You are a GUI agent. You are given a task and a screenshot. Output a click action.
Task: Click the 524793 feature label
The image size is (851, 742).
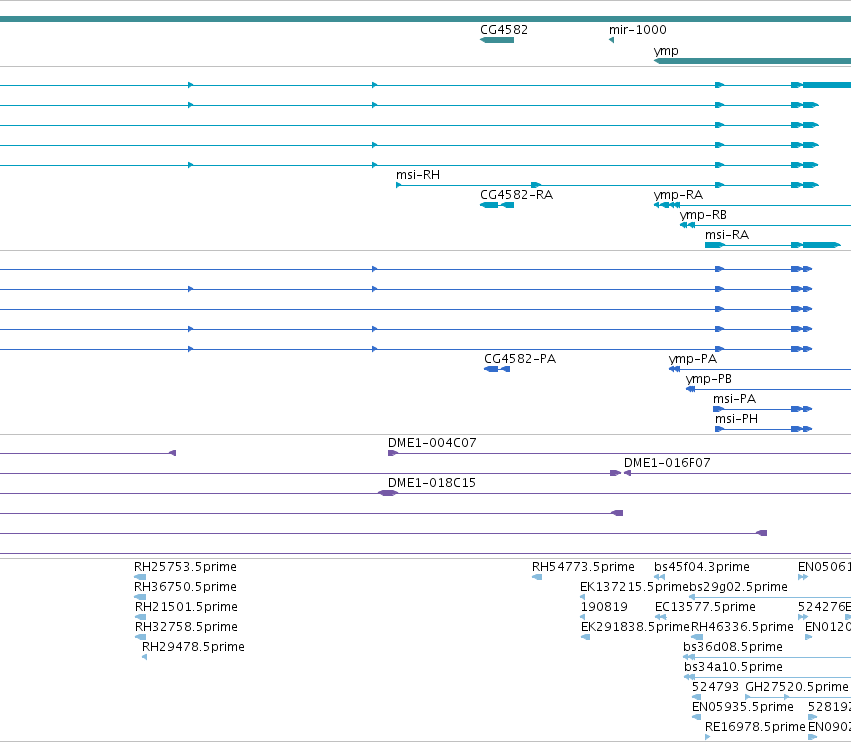(x=715, y=687)
